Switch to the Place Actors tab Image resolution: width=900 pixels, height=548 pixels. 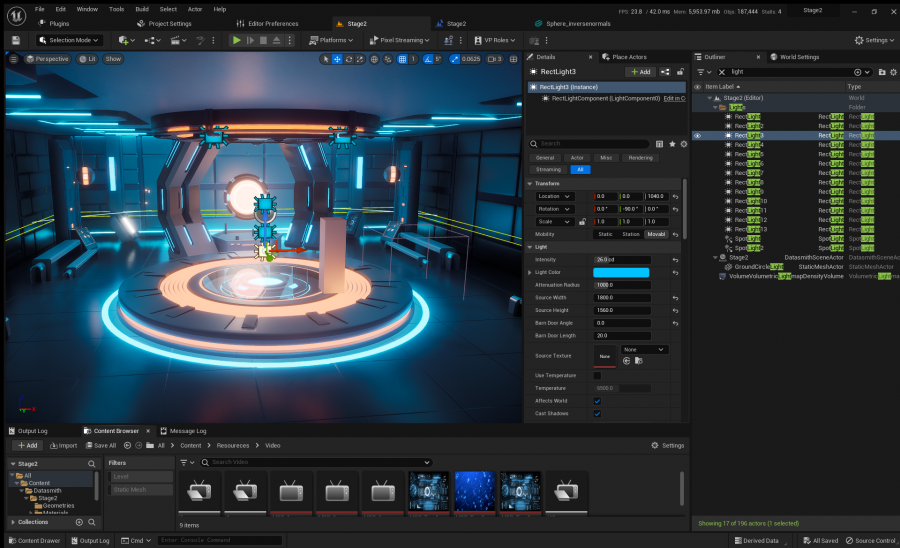click(x=624, y=57)
